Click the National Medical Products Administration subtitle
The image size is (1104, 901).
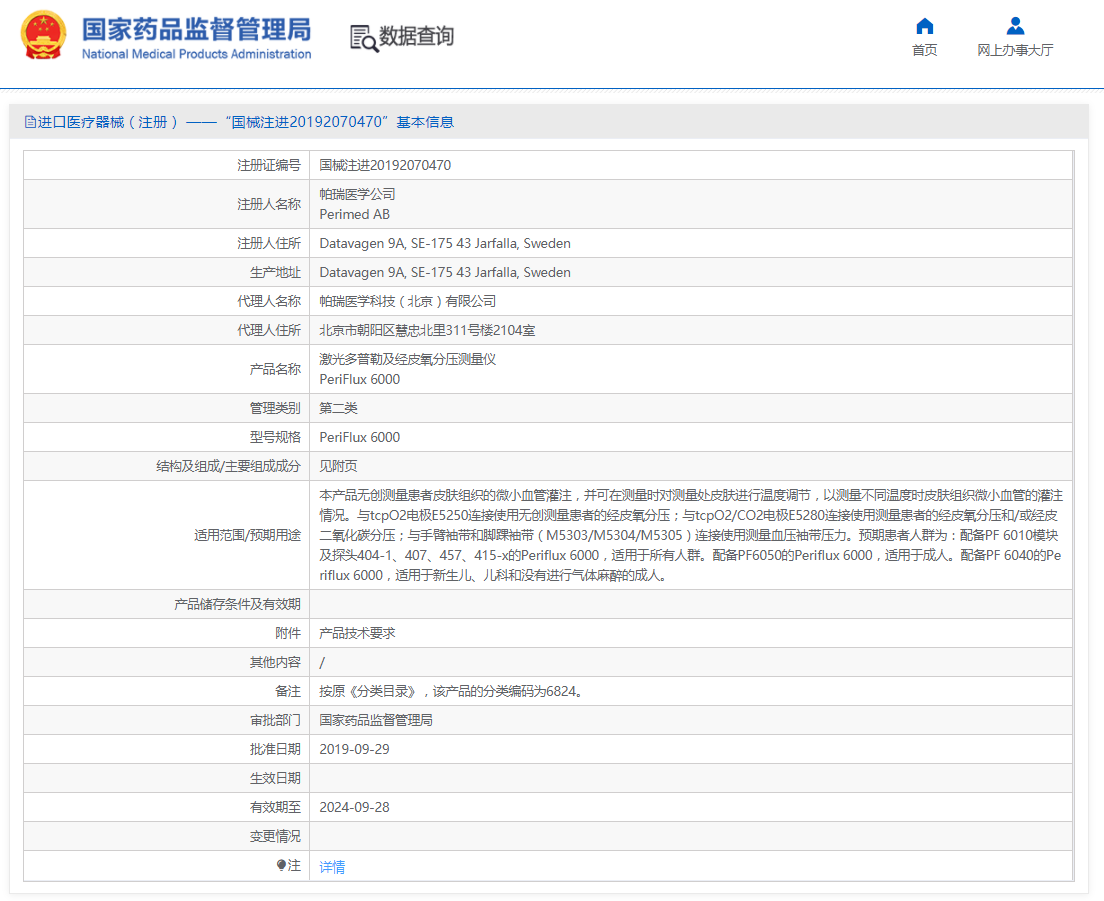(196, 54)
